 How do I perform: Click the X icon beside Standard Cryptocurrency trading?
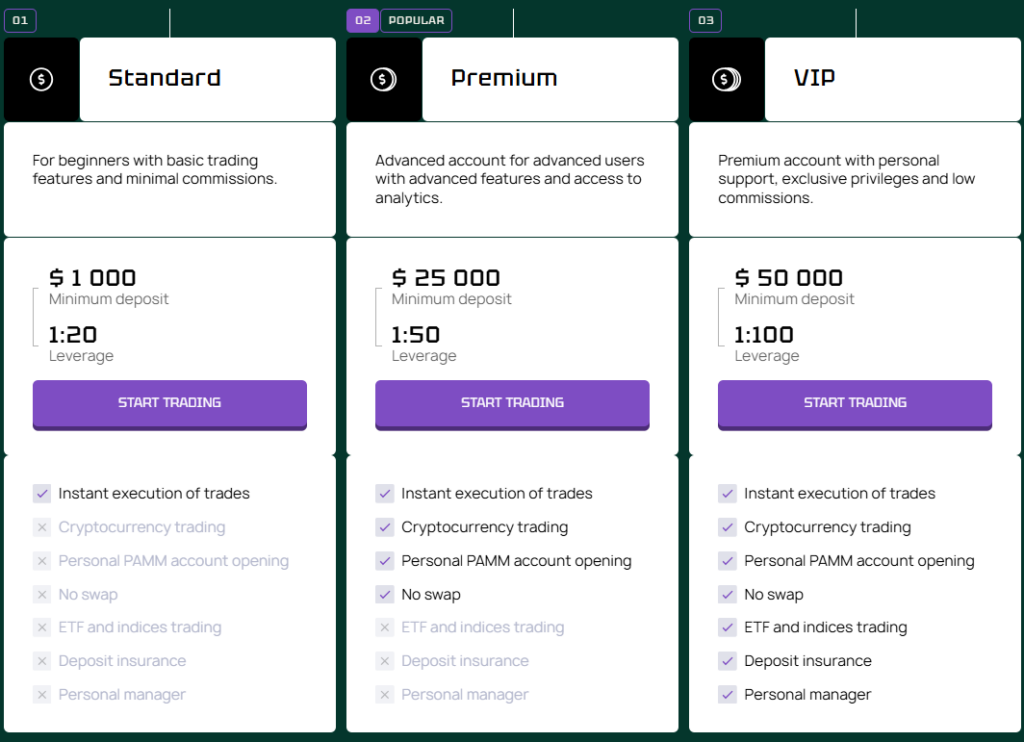pyautogui.click(x=42, y=528)
